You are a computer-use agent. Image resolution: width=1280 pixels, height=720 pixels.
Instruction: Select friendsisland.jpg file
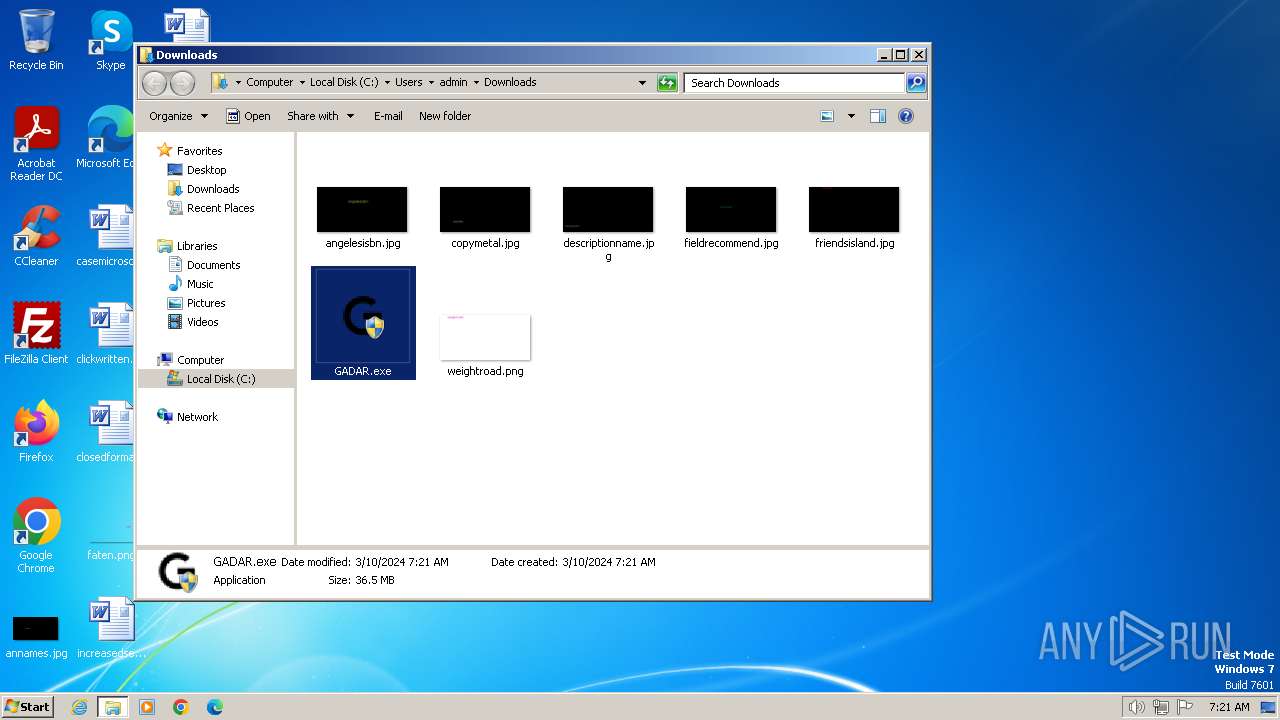[x=854, y=217]
